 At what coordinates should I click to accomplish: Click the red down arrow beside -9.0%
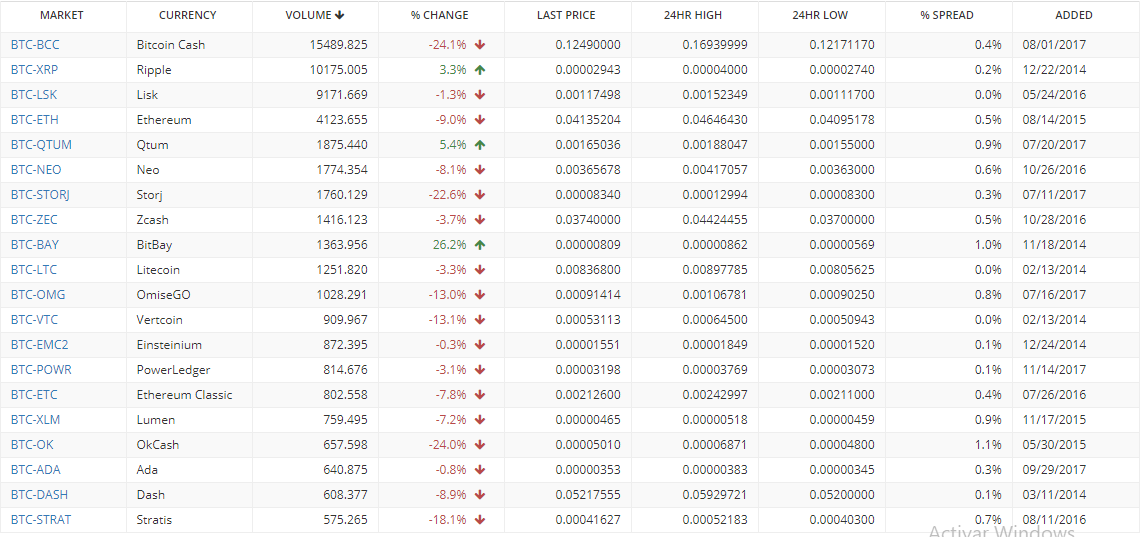(480, 120)
